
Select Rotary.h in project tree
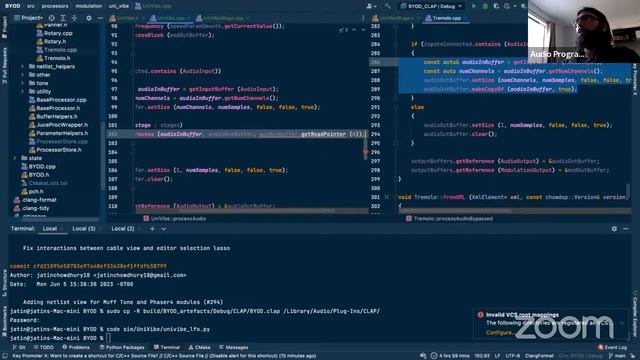pyautogui.click(x=51, y=41)
